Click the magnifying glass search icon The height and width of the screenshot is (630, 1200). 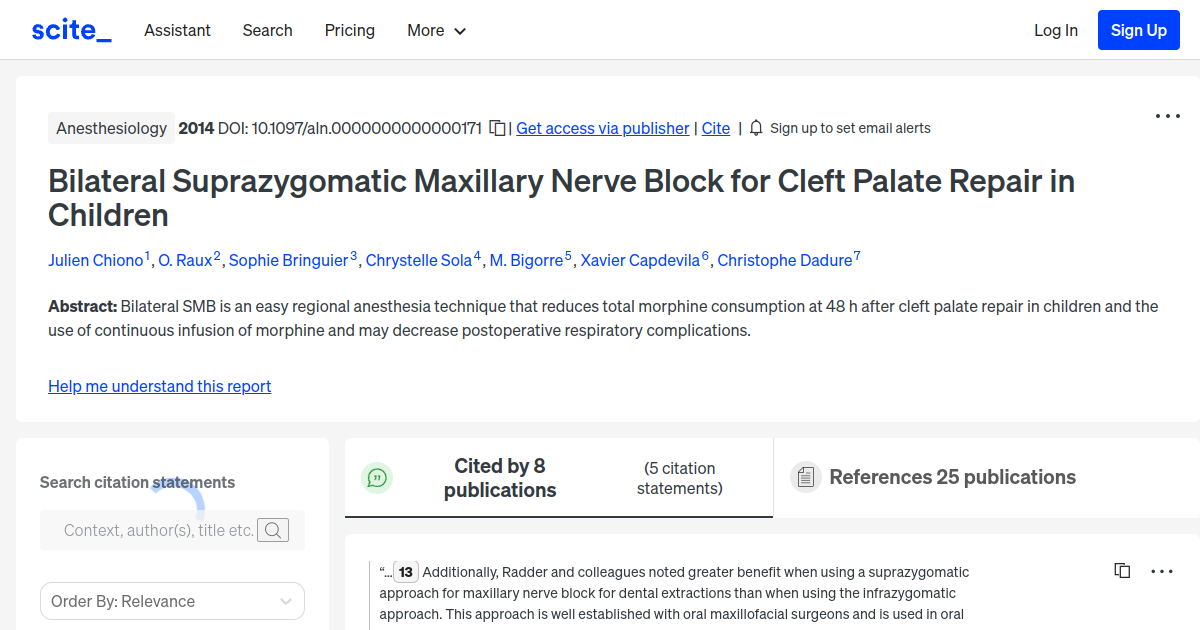273,530
